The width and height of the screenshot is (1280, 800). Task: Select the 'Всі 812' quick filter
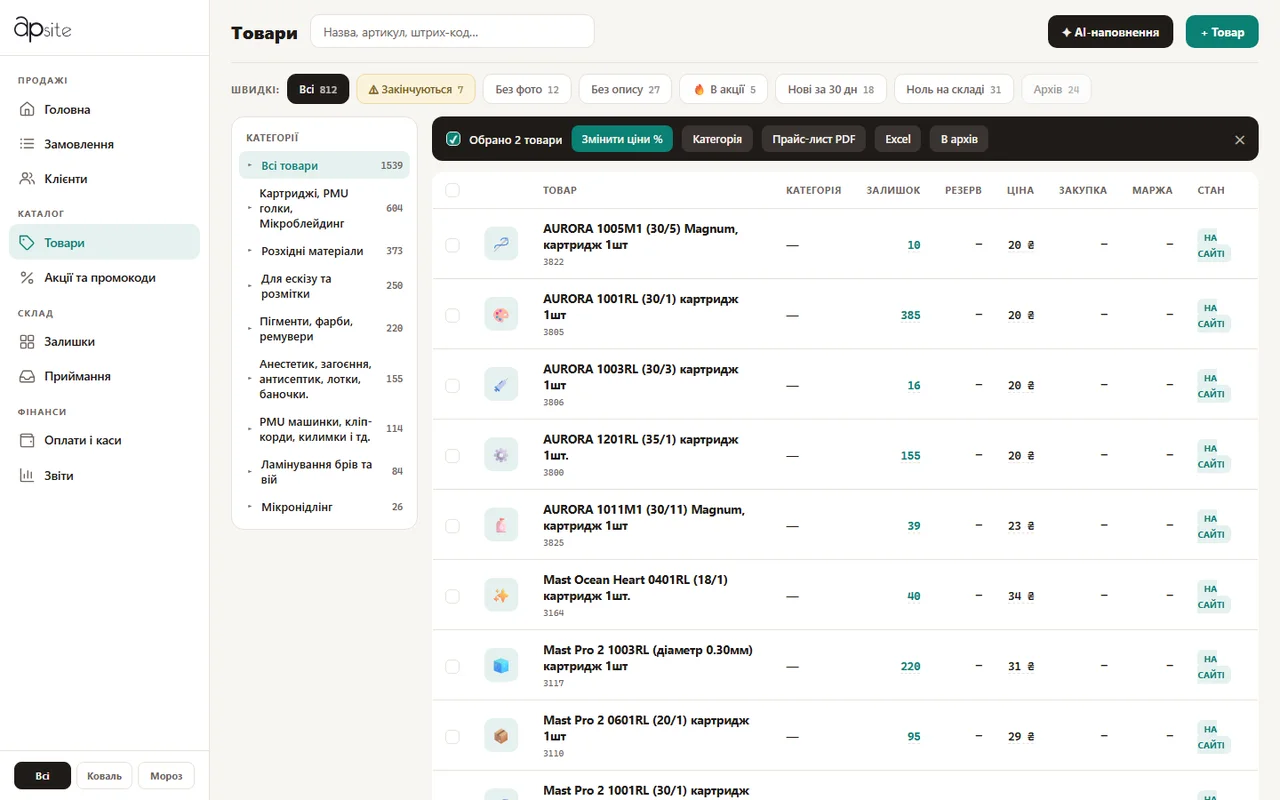click(318, 89)
